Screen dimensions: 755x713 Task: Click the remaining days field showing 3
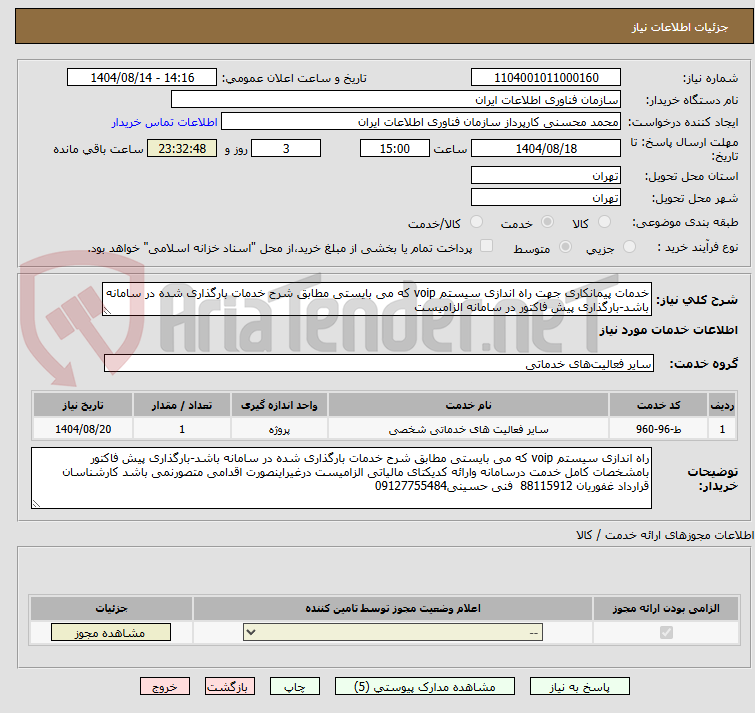286,148
